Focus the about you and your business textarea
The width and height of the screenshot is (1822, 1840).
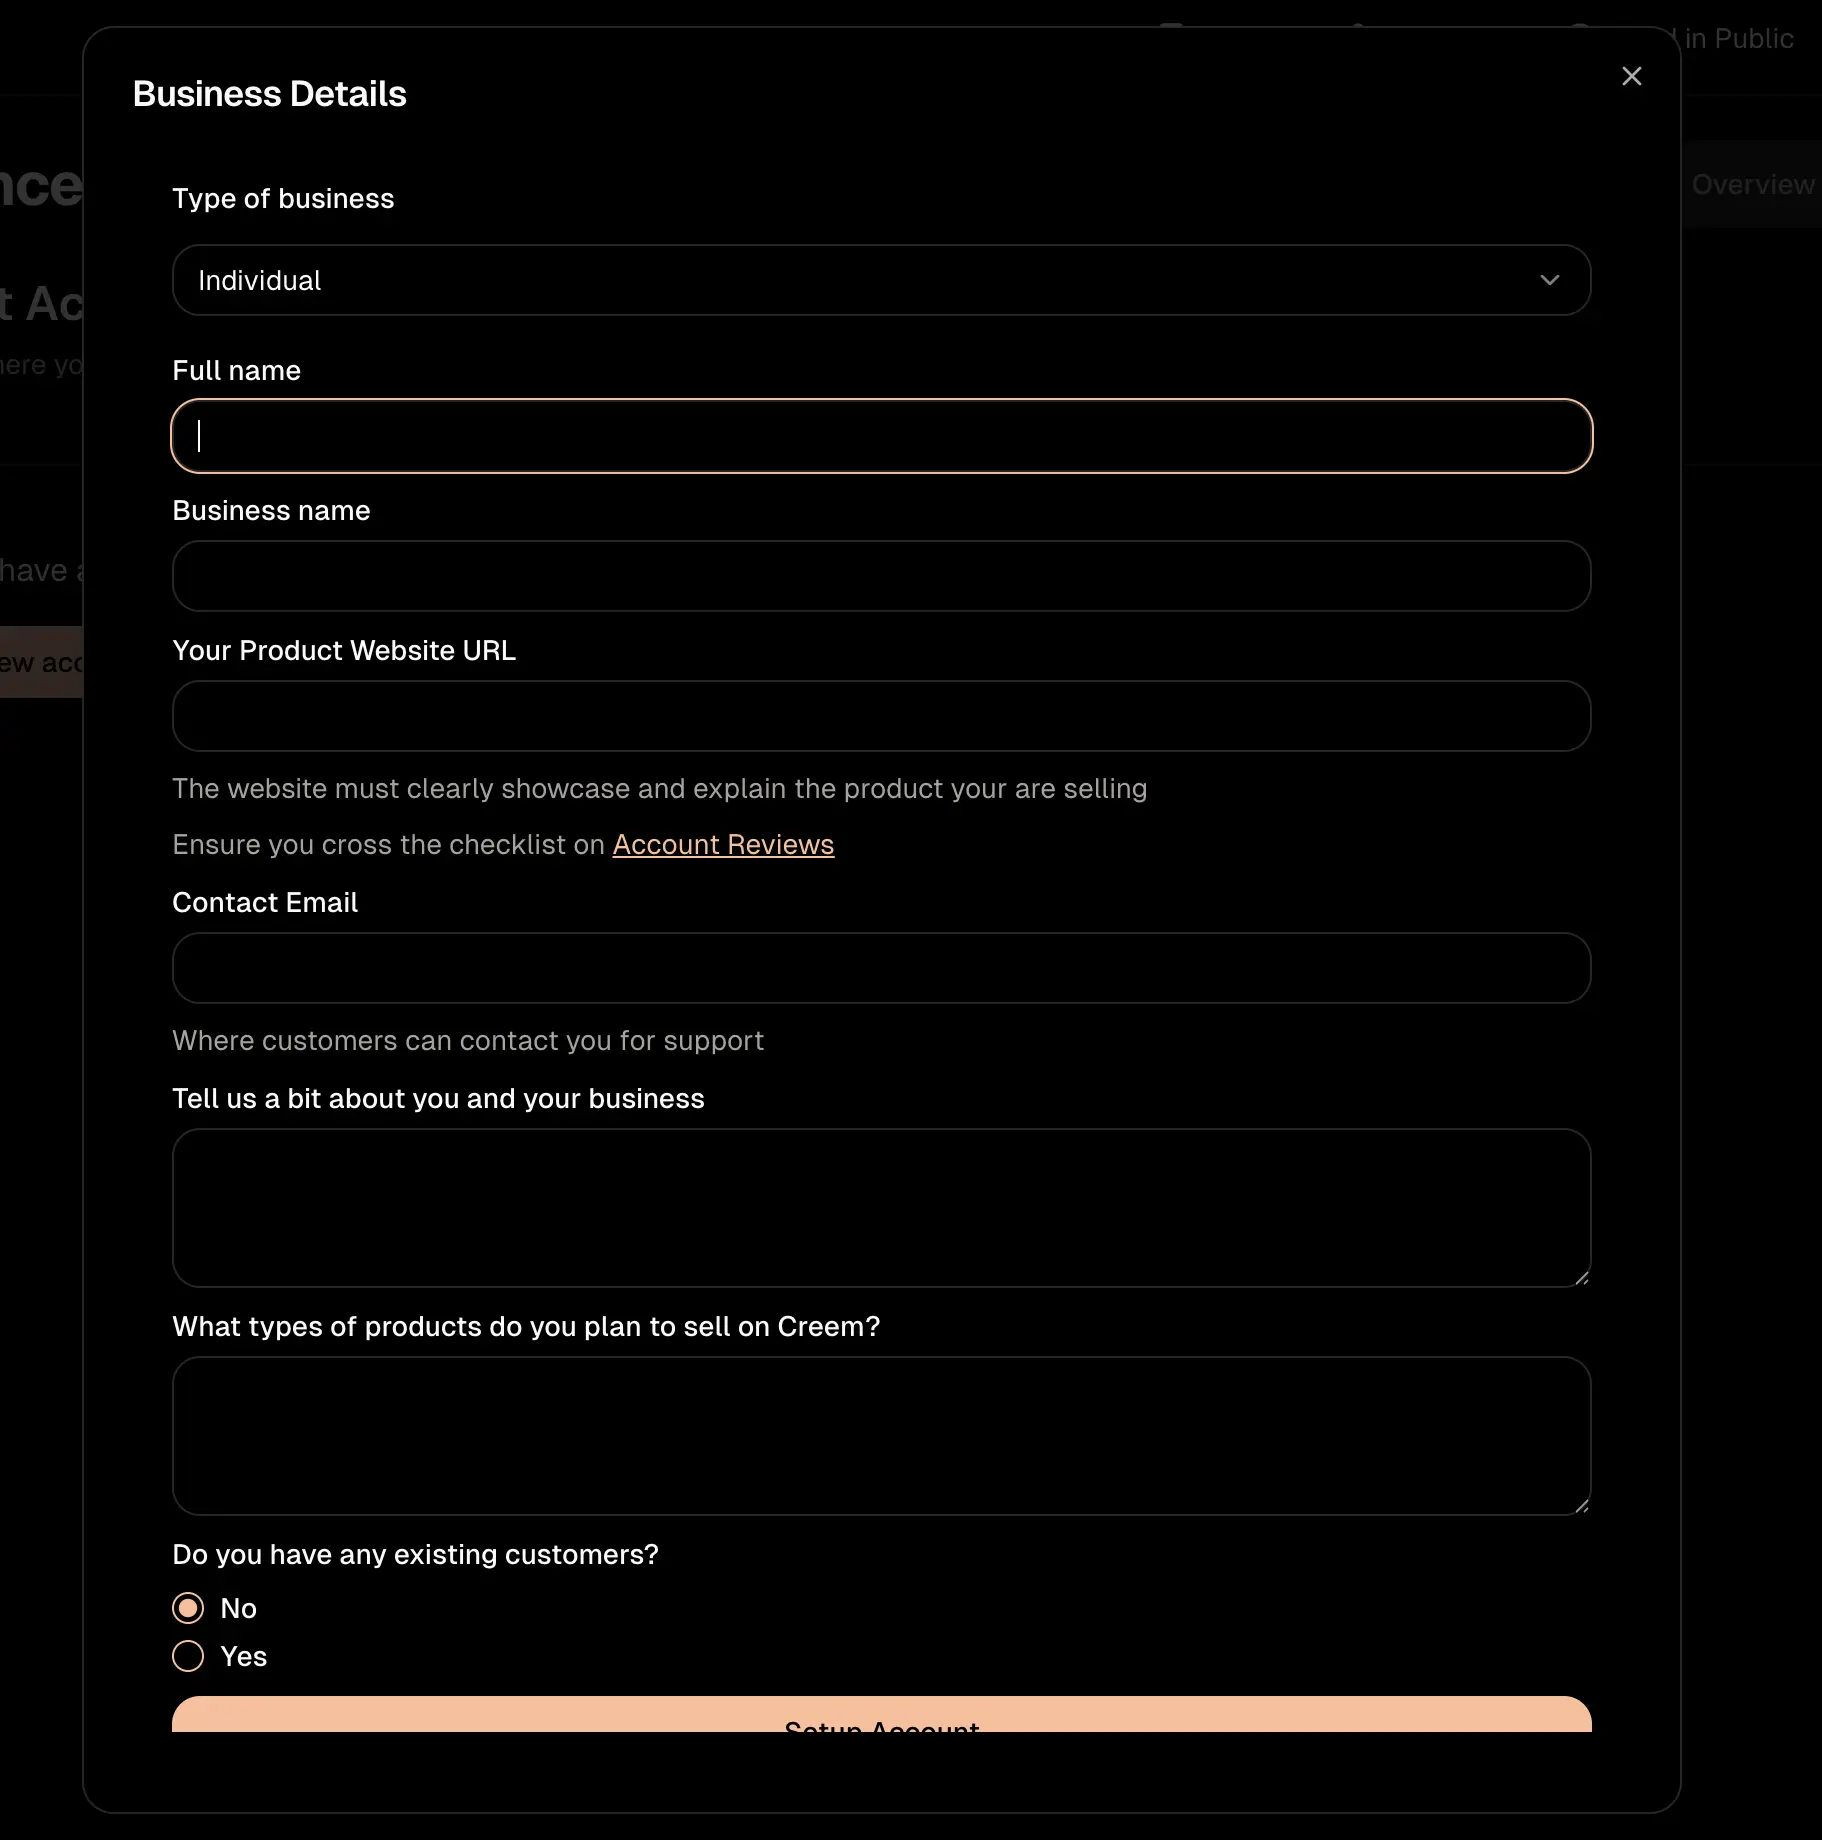pyautogui.click(x=880, y=1207)
